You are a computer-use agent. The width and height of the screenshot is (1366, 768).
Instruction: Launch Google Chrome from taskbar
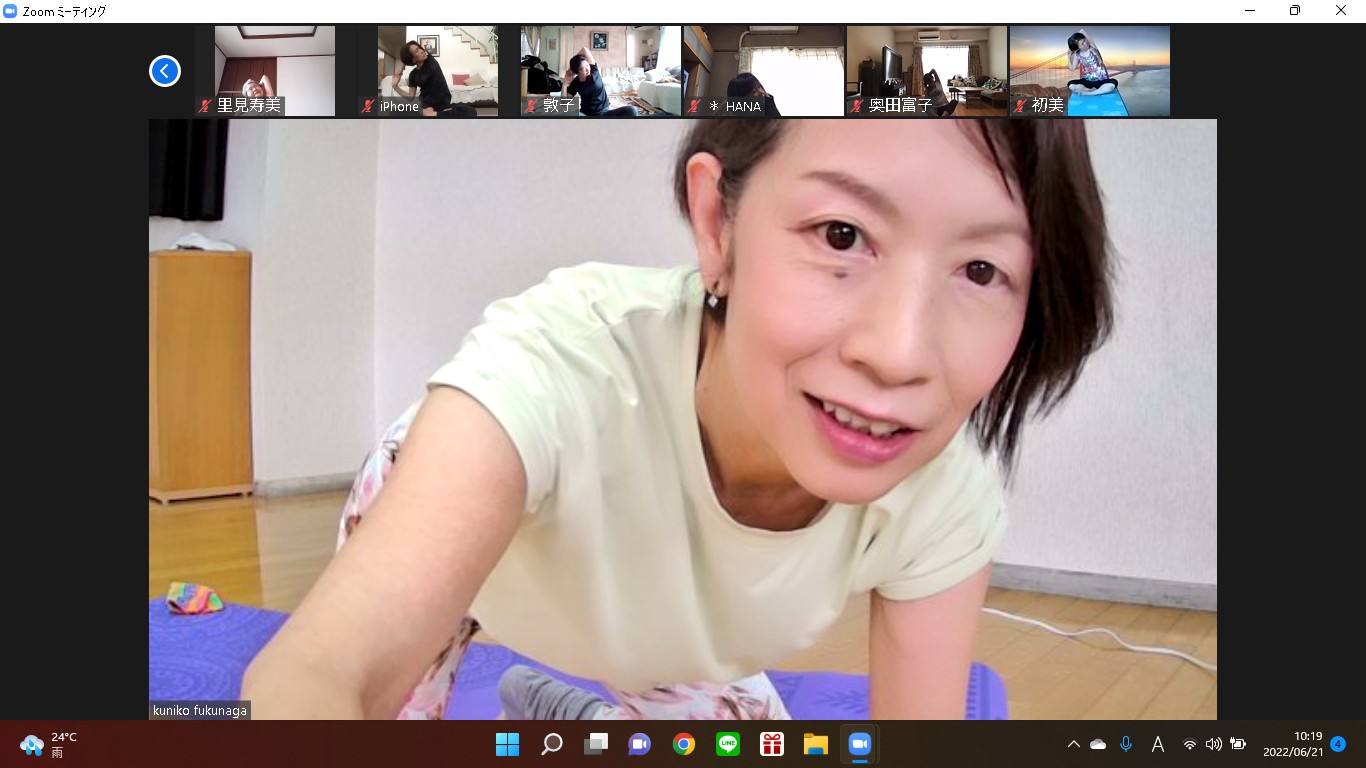(x=684, y=744)
